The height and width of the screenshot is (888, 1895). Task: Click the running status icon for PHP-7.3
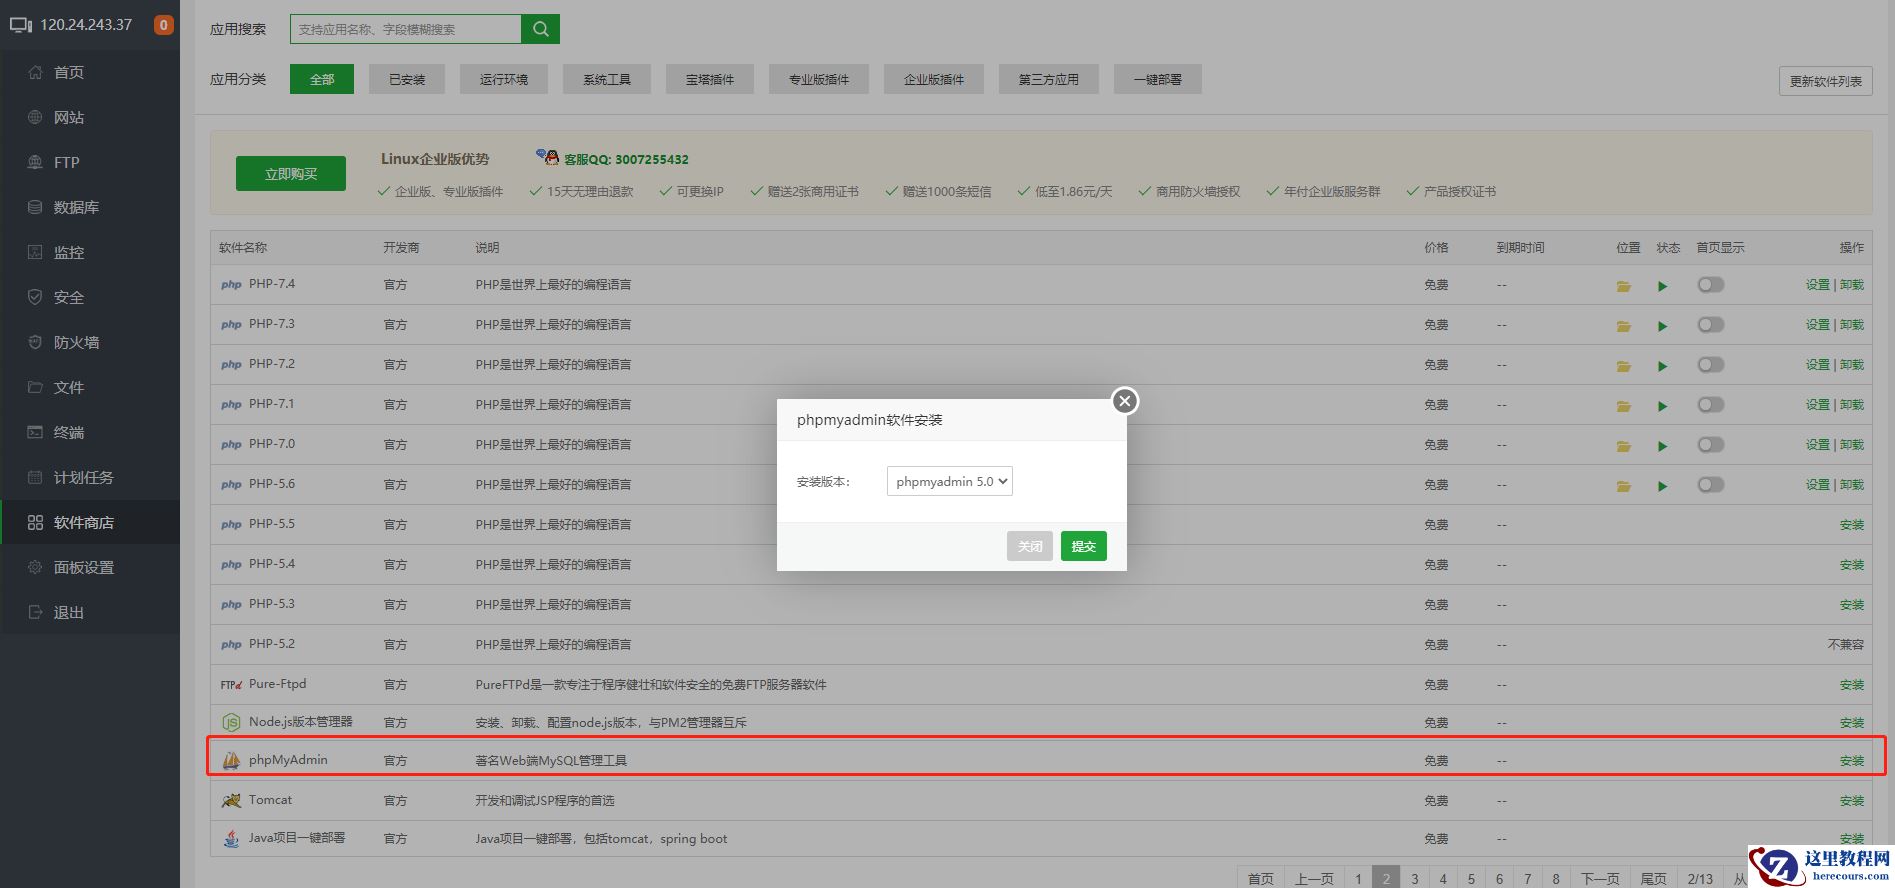[1663, 326]
